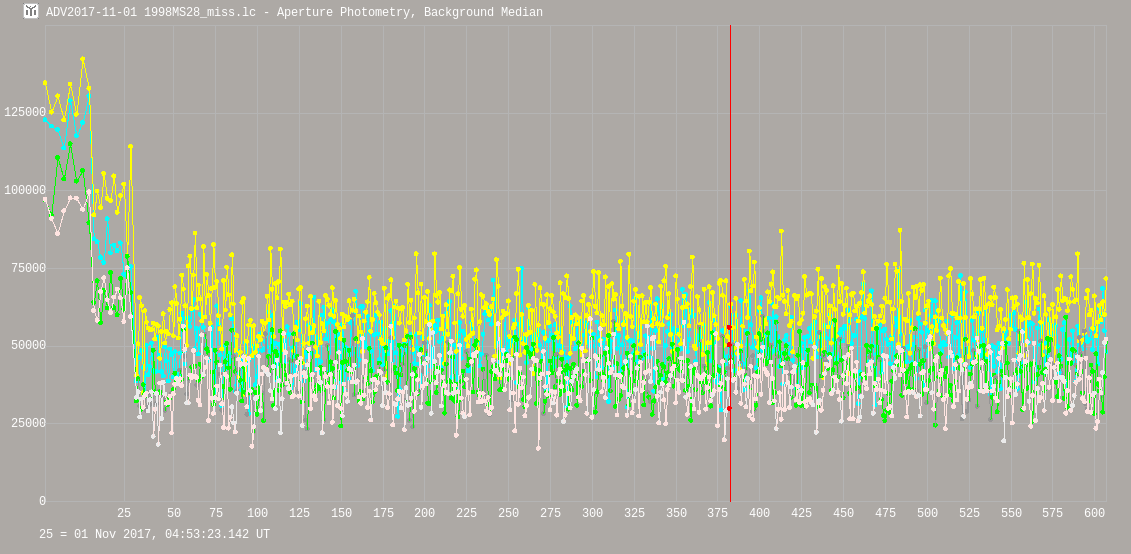1131x554 pixels.
Task: Click x-axis tick label 400
Action: (760, 514)
